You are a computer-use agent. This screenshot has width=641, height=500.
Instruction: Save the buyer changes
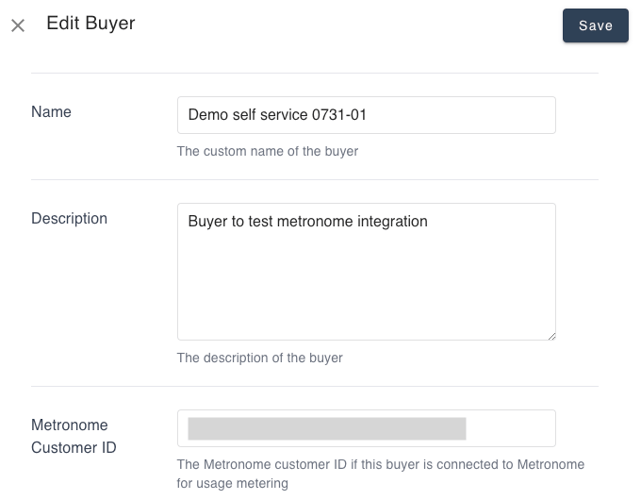tap(595, 26)
